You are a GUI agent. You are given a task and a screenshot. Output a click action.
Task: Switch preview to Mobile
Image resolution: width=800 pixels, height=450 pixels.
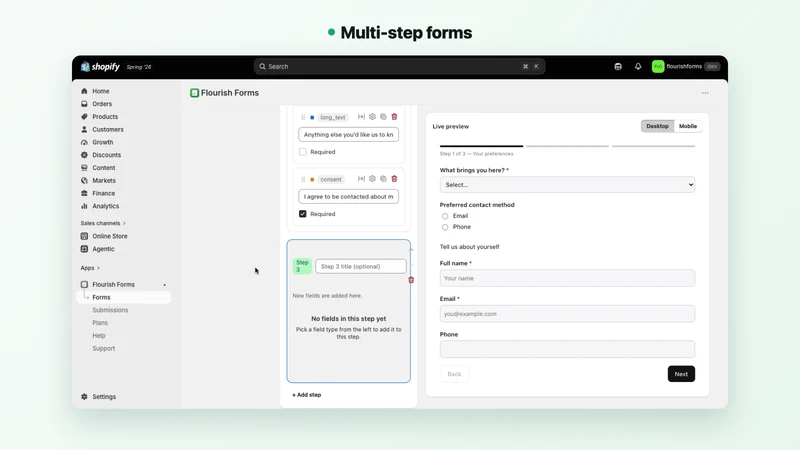(688, 126)
